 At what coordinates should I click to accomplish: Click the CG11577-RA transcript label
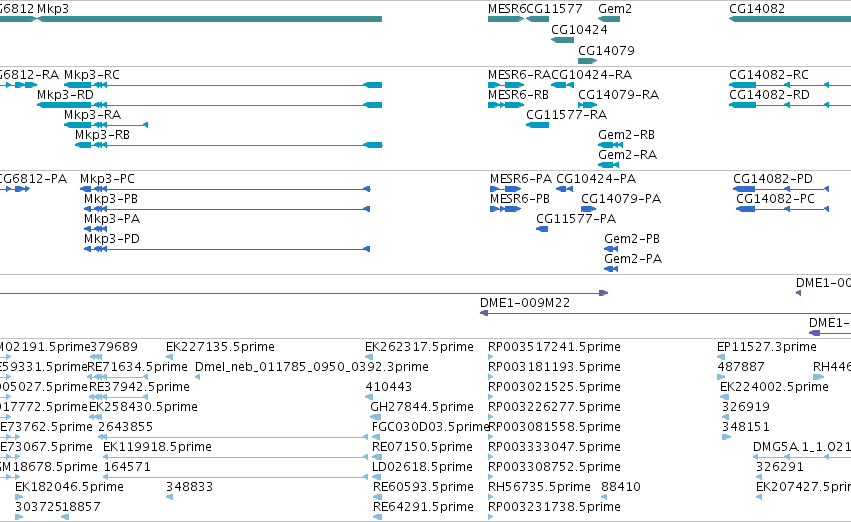(x=567, y=115)
